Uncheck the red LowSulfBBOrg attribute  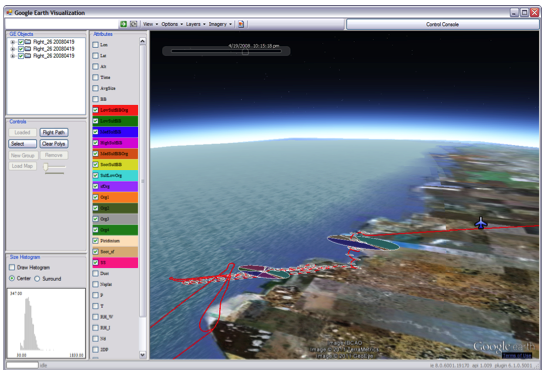pos(95,110)
